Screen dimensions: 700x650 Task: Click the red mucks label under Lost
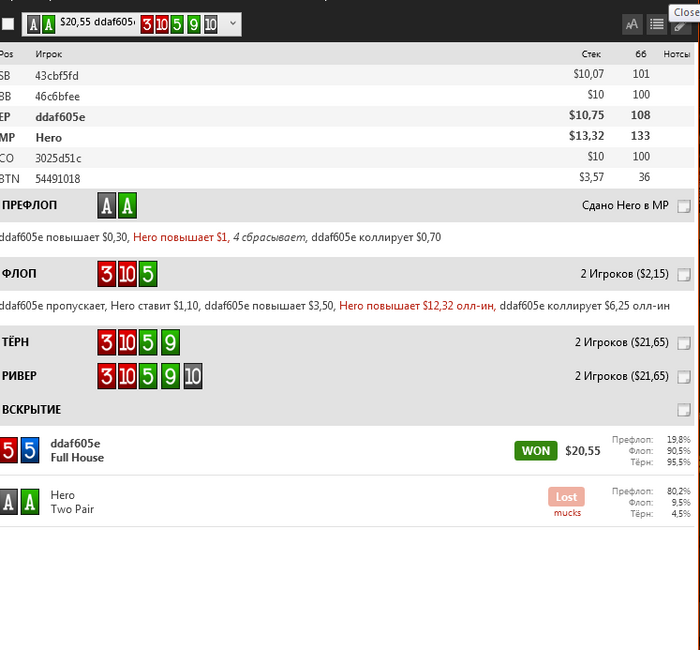click(x=567, y=513)
